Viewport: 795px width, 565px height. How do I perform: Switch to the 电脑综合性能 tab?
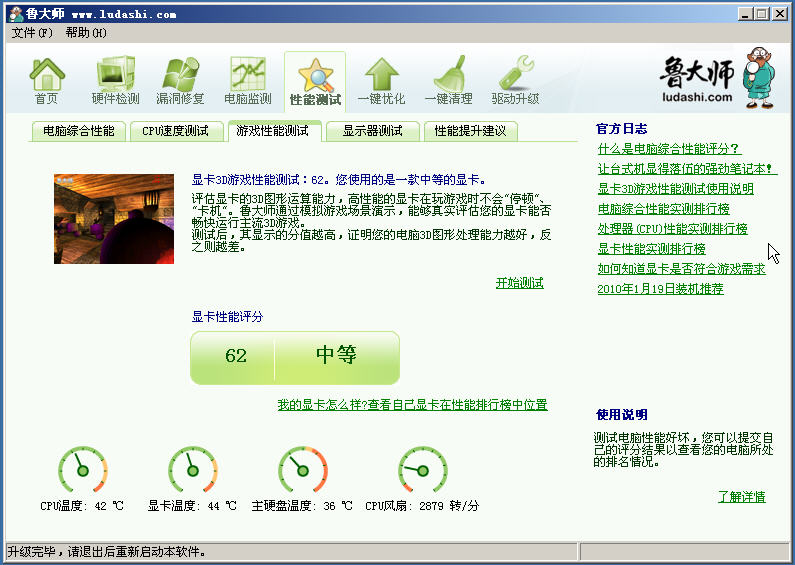point(79,131)
